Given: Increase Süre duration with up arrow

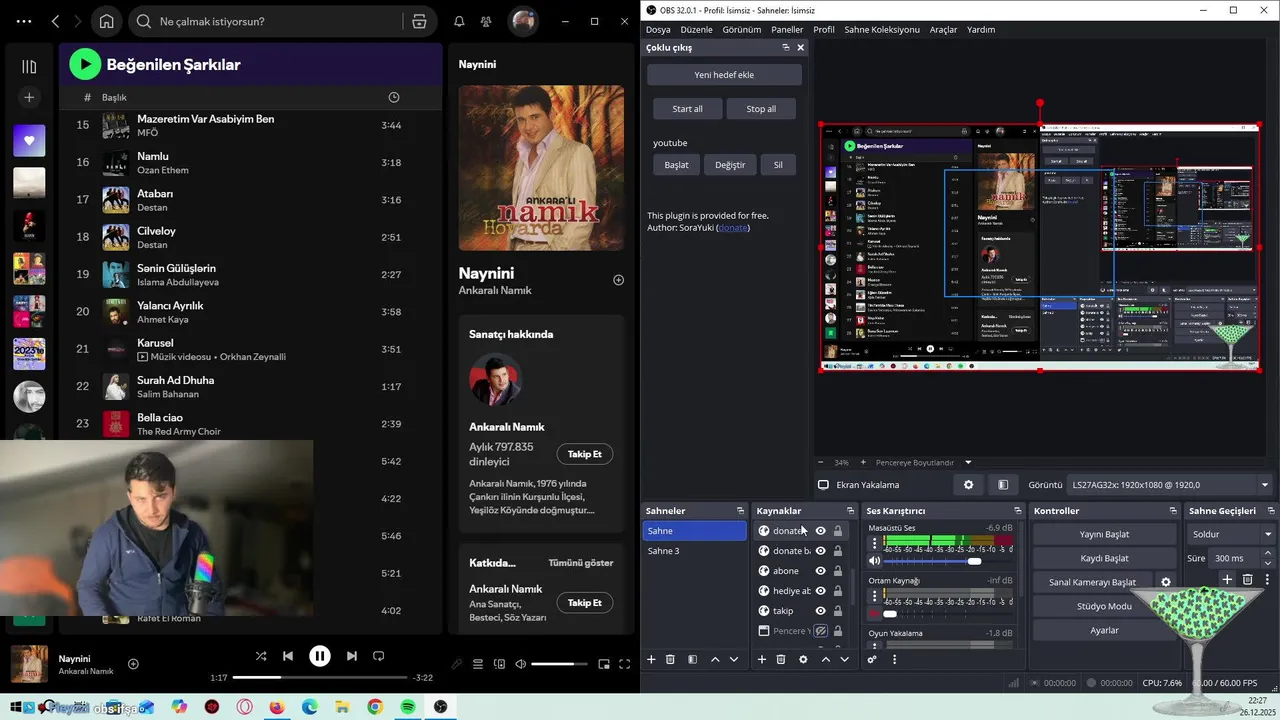Looking at the screenshot, I should point(1268,555).
